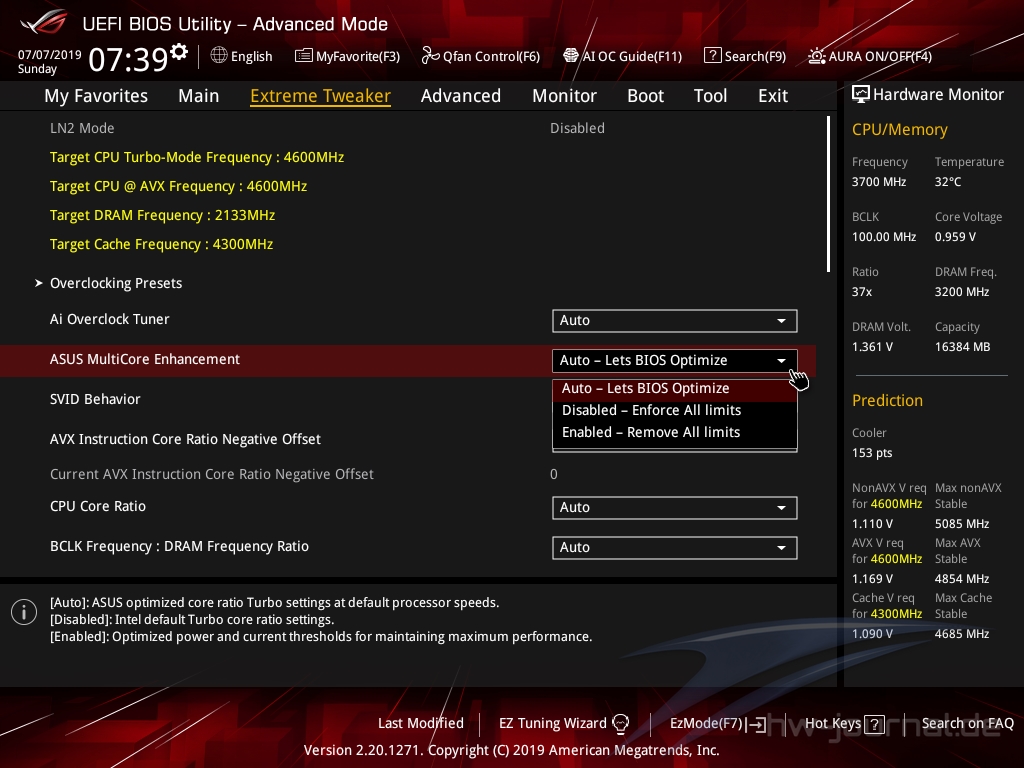The height and width of the screenshot is (768, 1024).
Task: Click the info icon in help area
Action: 24,612
